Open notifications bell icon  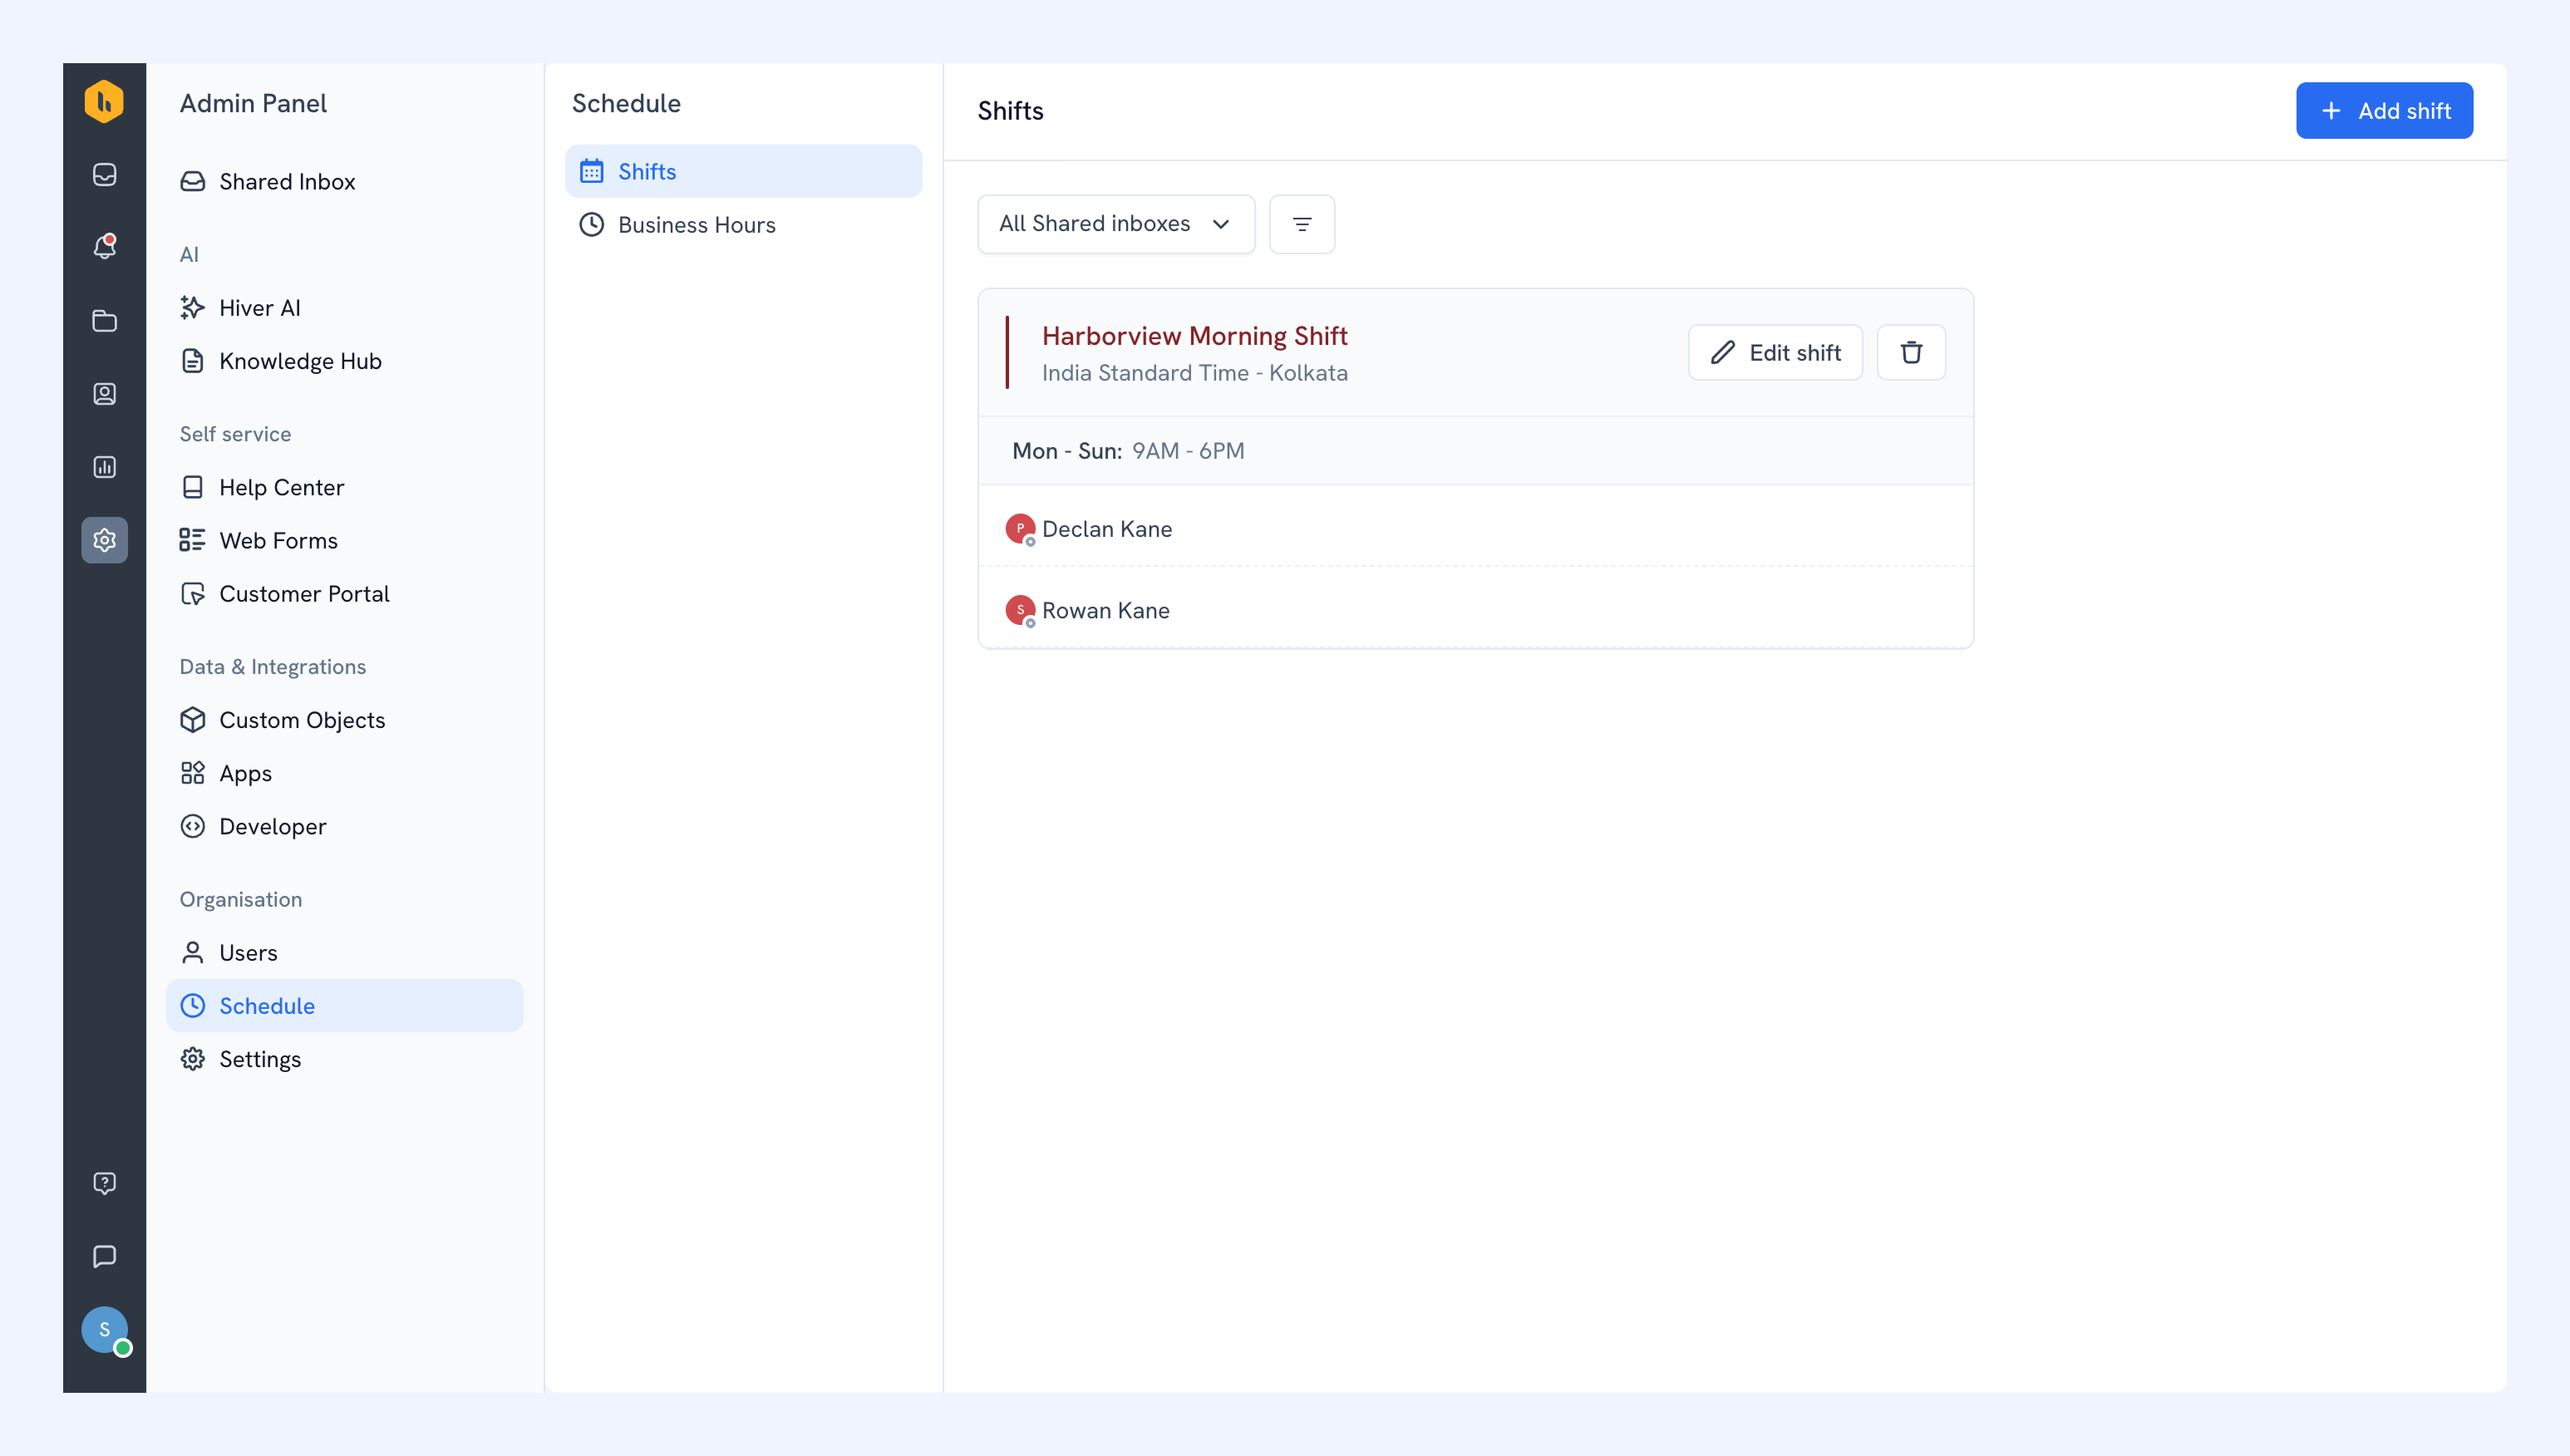coord(104,246)
